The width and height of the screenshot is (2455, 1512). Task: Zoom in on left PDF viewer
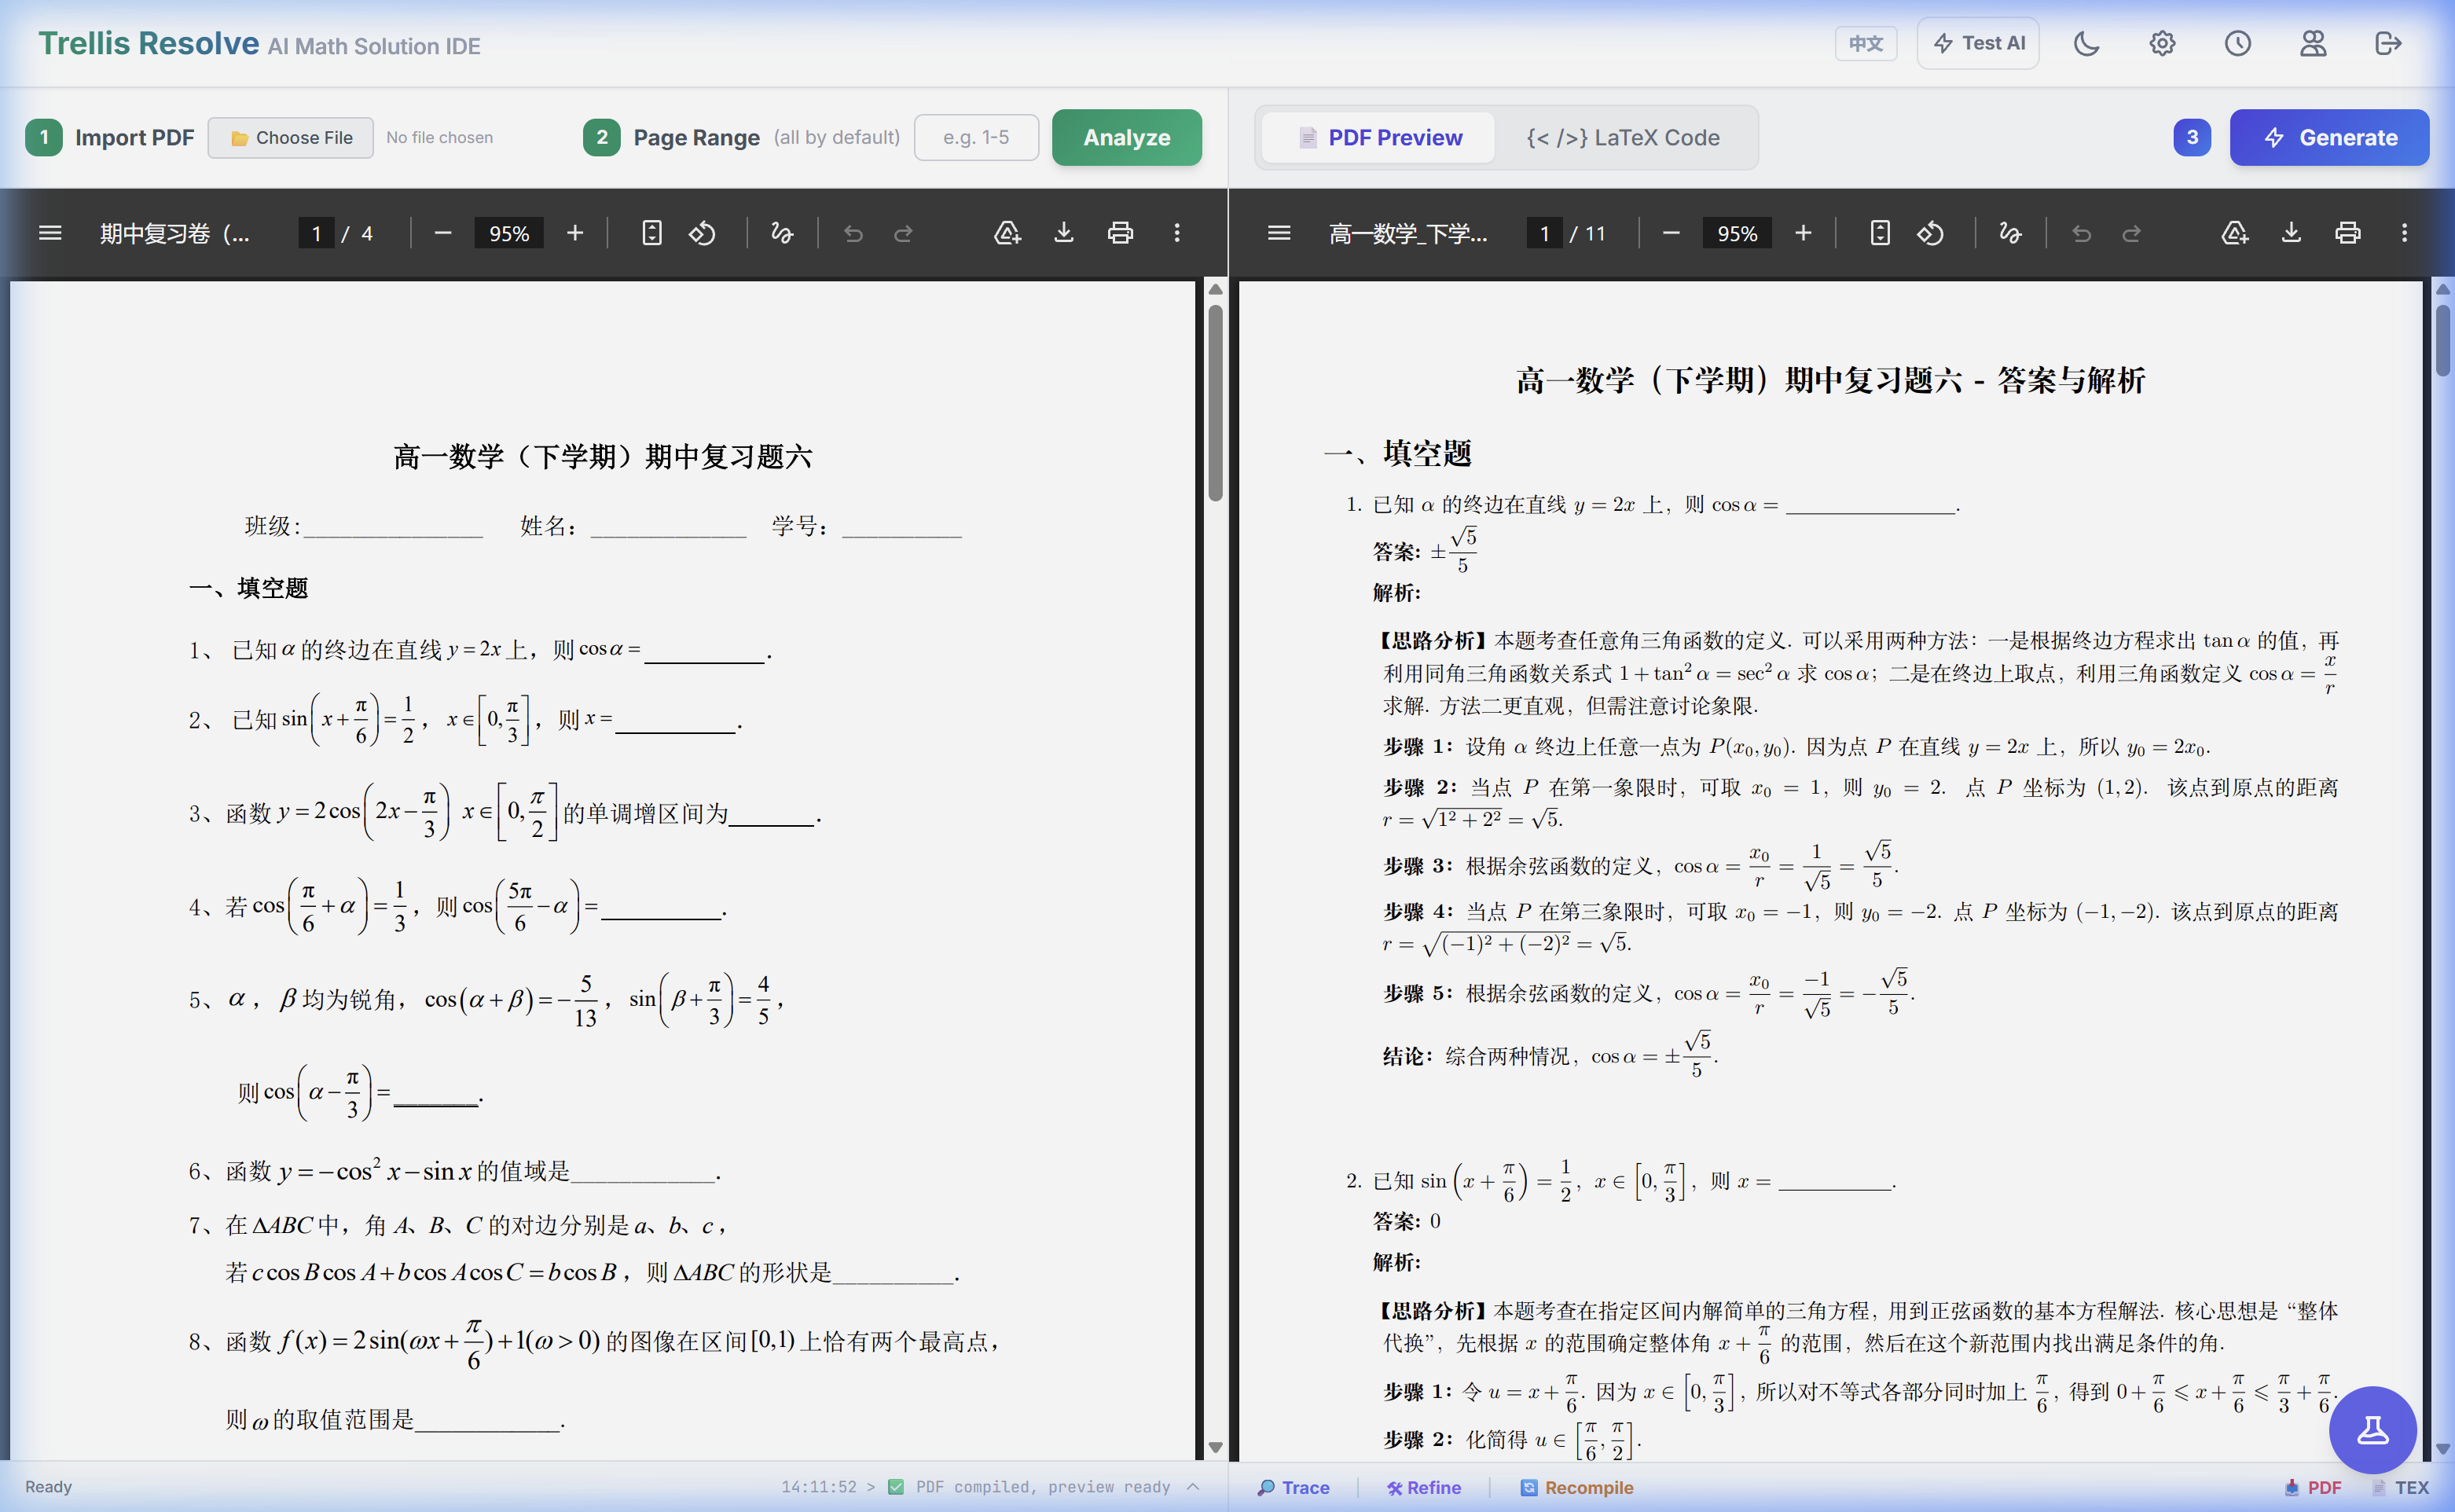click(575, 233)
